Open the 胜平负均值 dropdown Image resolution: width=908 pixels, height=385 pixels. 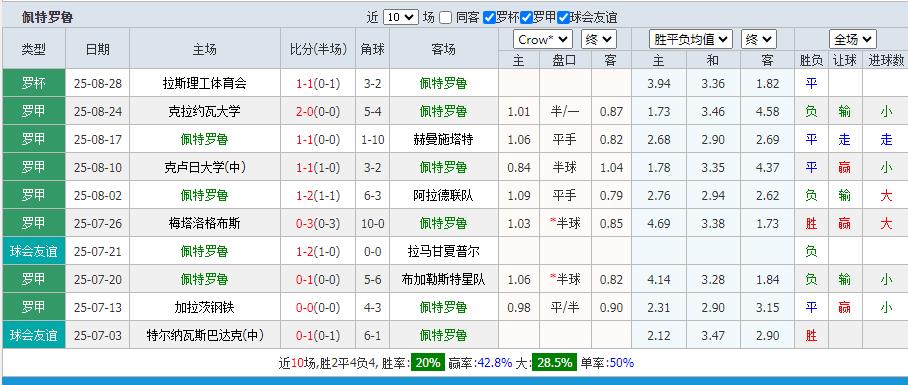(x=690, y=39)
